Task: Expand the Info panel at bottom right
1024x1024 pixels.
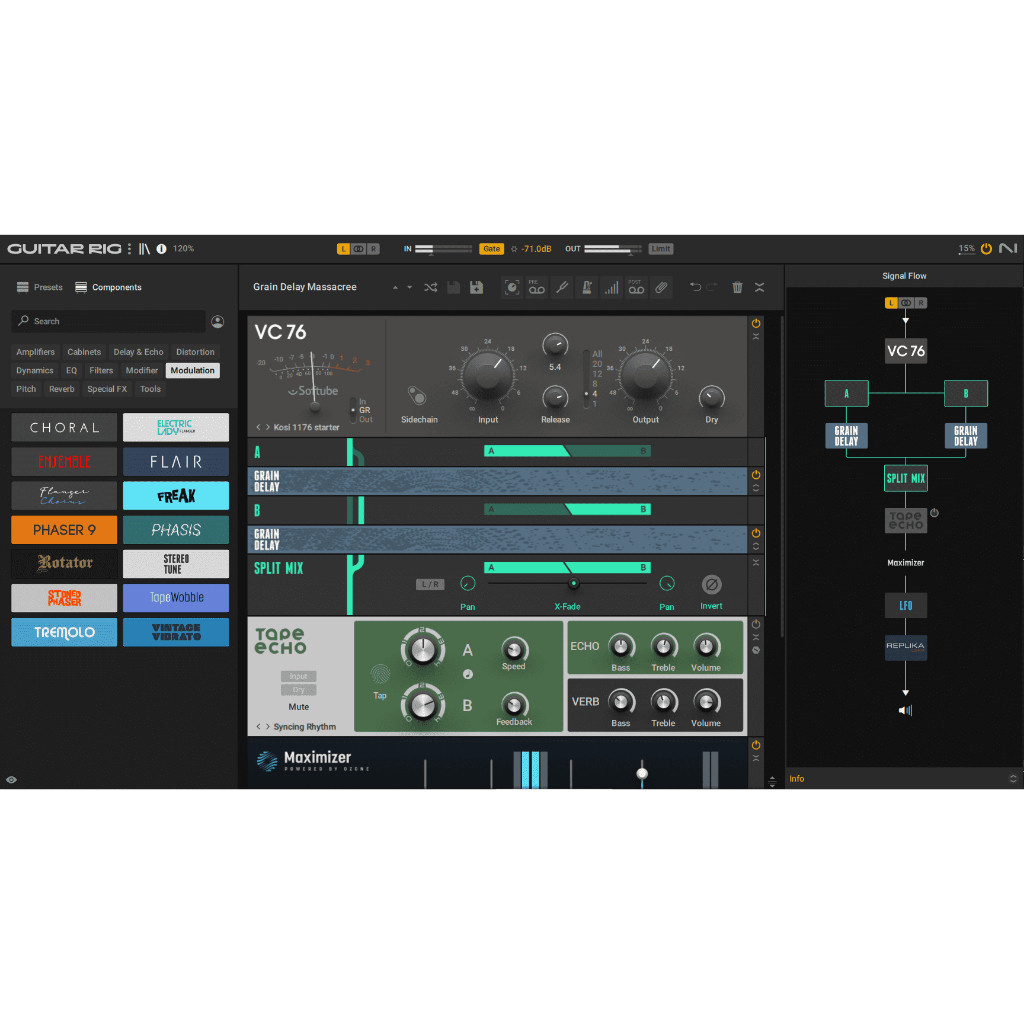Action: tap(1013, 778)
